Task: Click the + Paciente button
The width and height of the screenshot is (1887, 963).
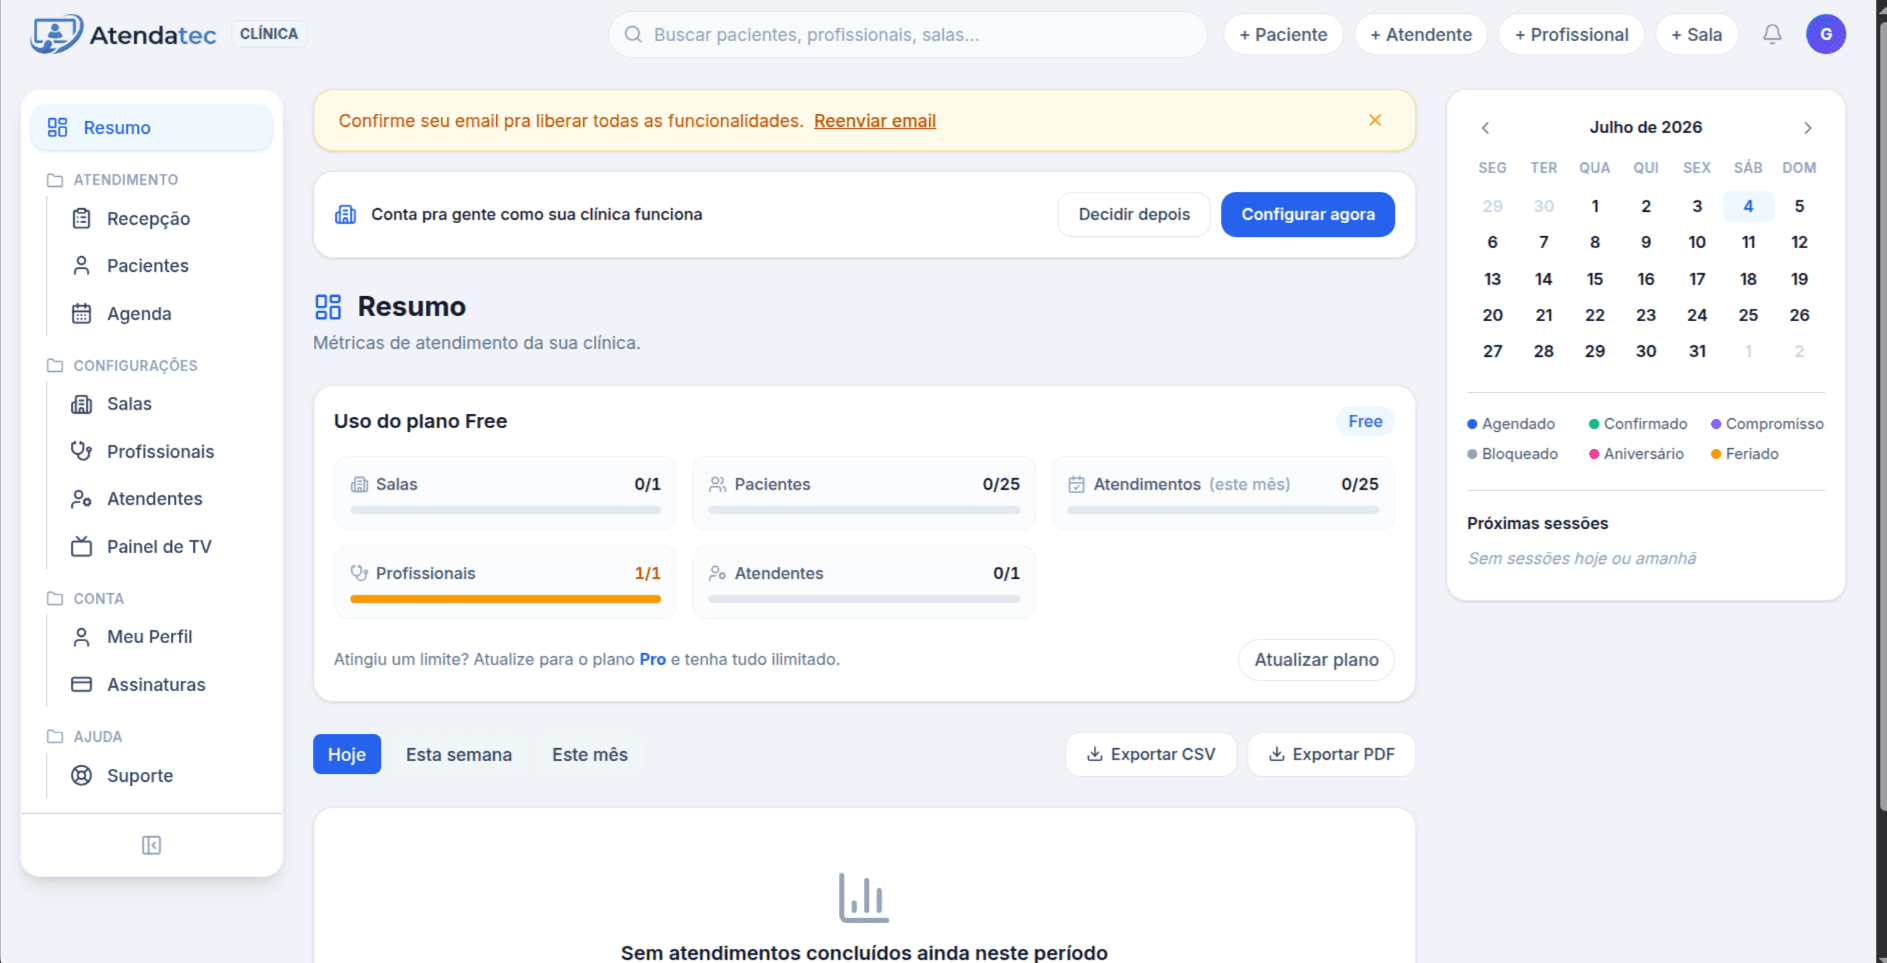Action: click(1283, 34)
